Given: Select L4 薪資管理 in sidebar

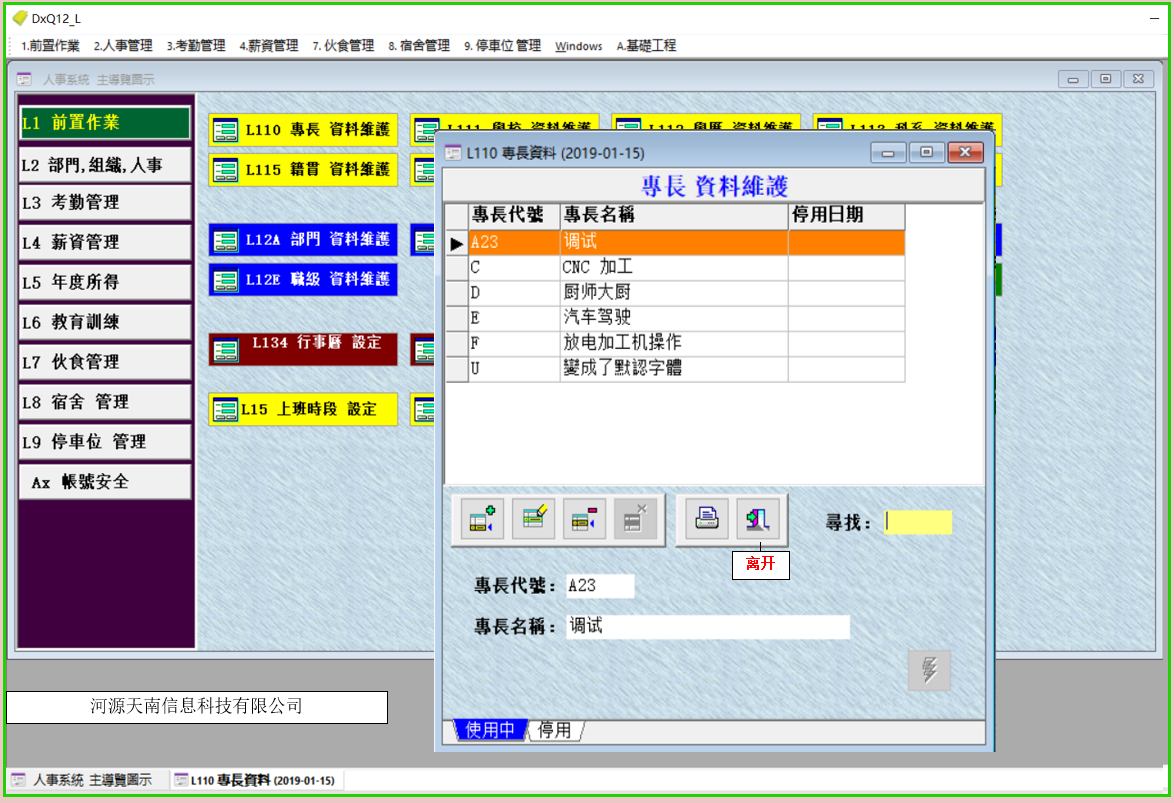Looking at the screenshot, I should 105,242.
